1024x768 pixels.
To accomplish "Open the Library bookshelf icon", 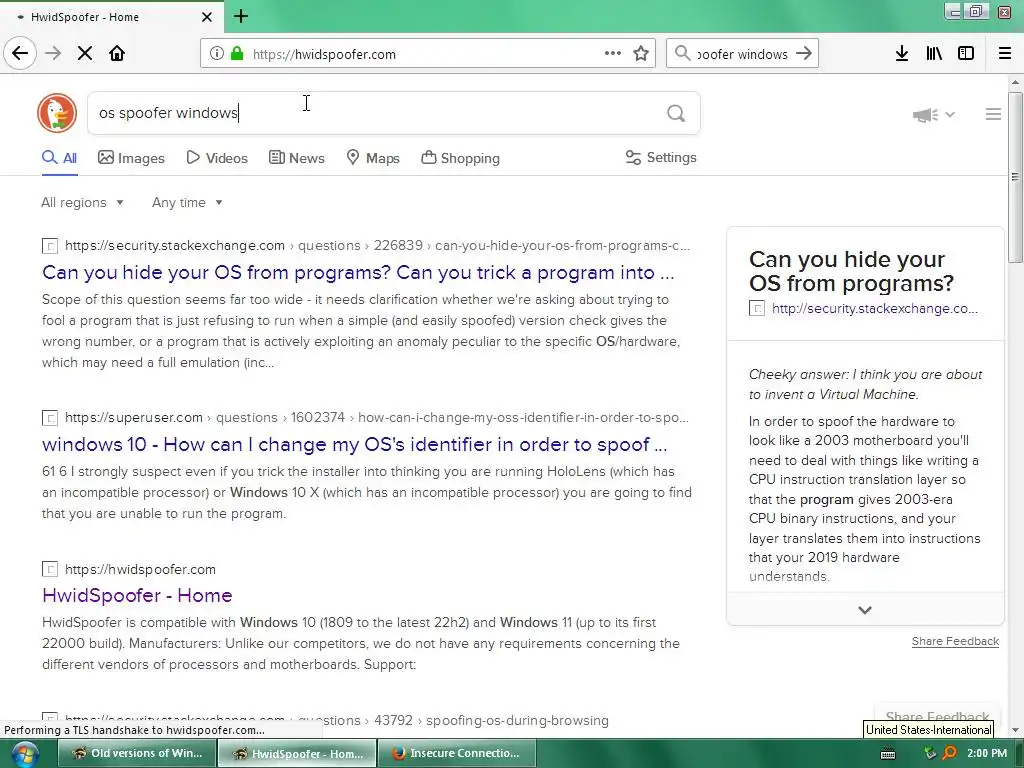I will pos(934,54).
